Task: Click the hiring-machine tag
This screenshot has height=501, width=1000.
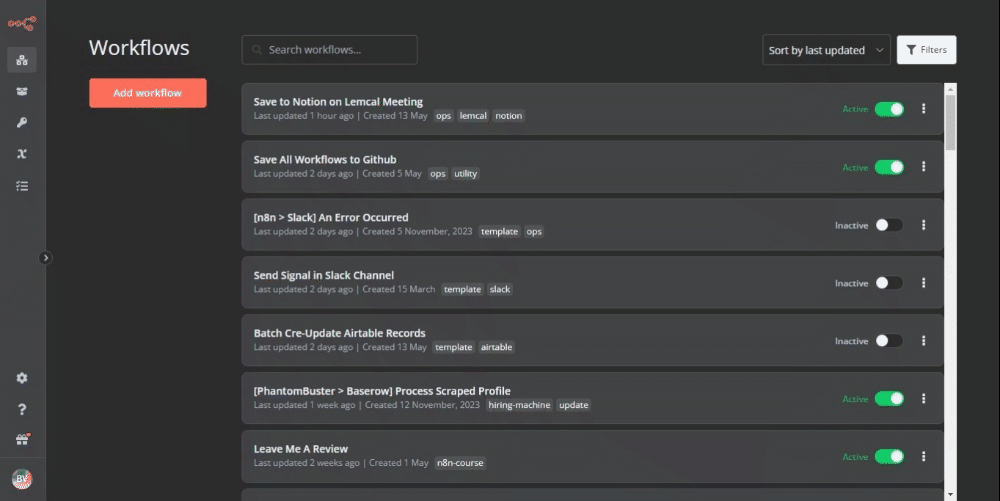Action: point(519,405)
